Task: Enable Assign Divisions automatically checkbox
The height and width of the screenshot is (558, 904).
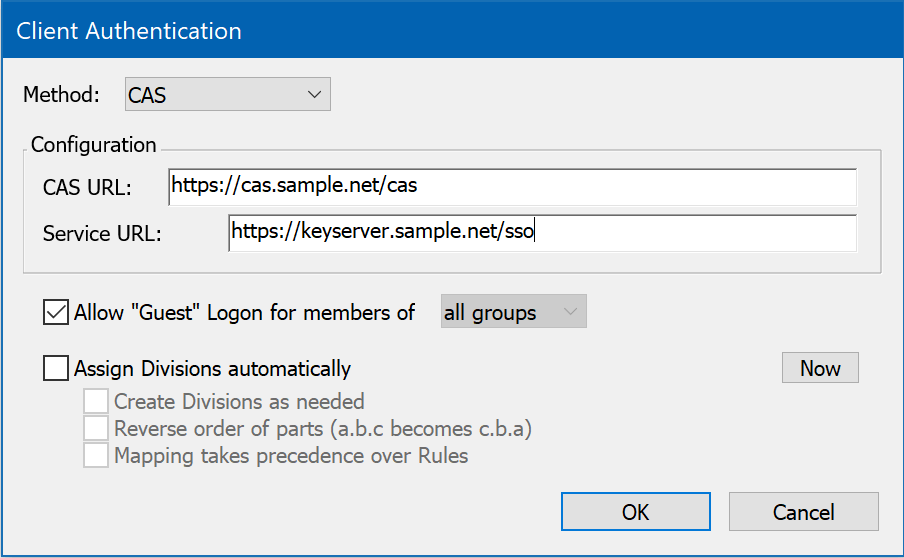Action: [56, 369]
